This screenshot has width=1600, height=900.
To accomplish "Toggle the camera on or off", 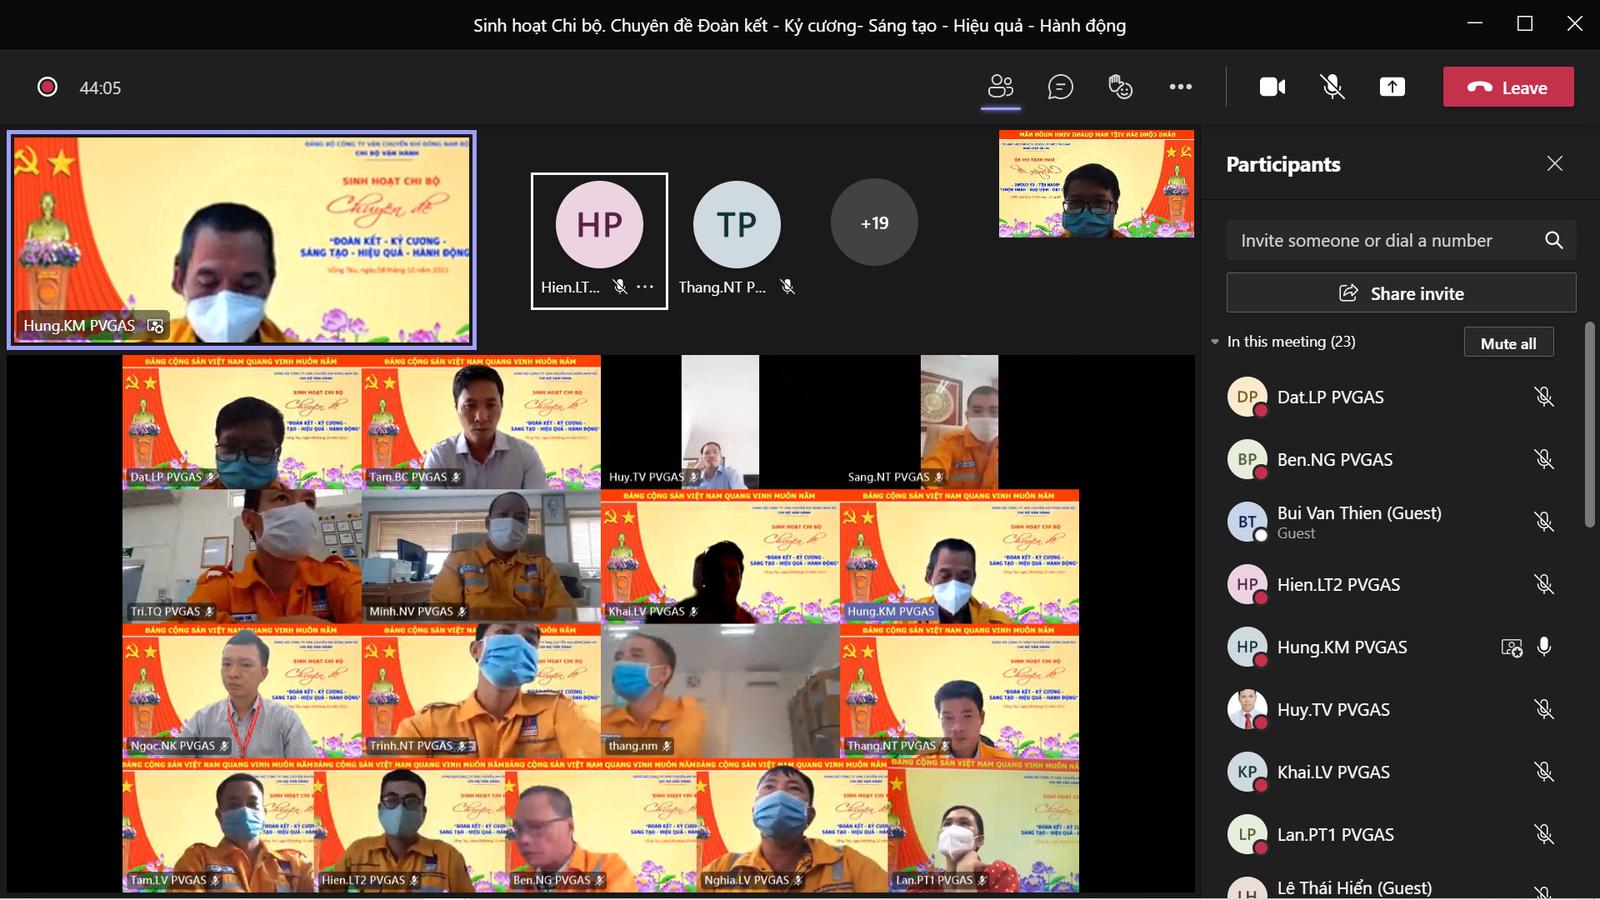I will (1272, 87).
